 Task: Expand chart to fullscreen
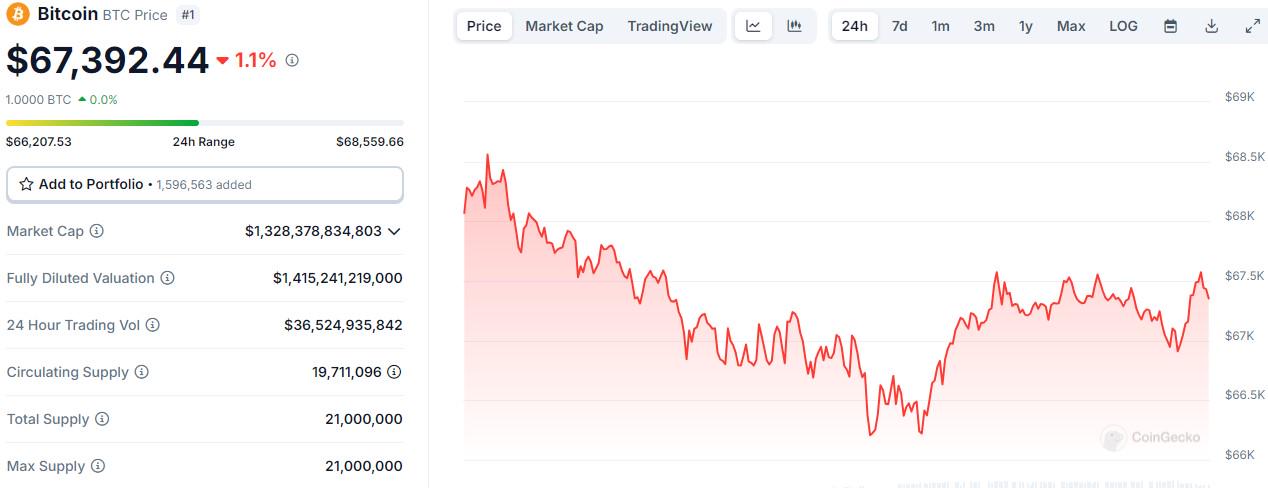pos(1252,26)
